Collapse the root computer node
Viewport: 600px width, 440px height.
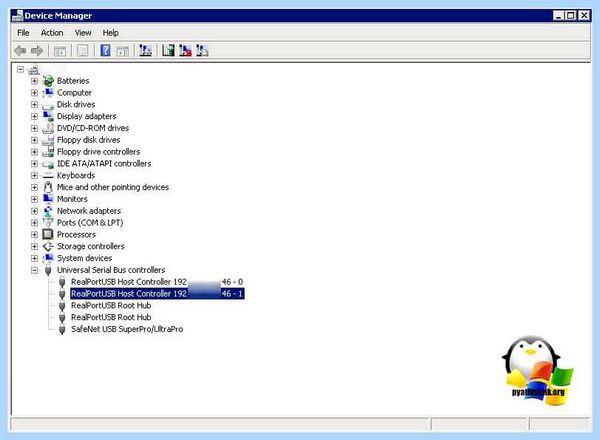[21, 69]
